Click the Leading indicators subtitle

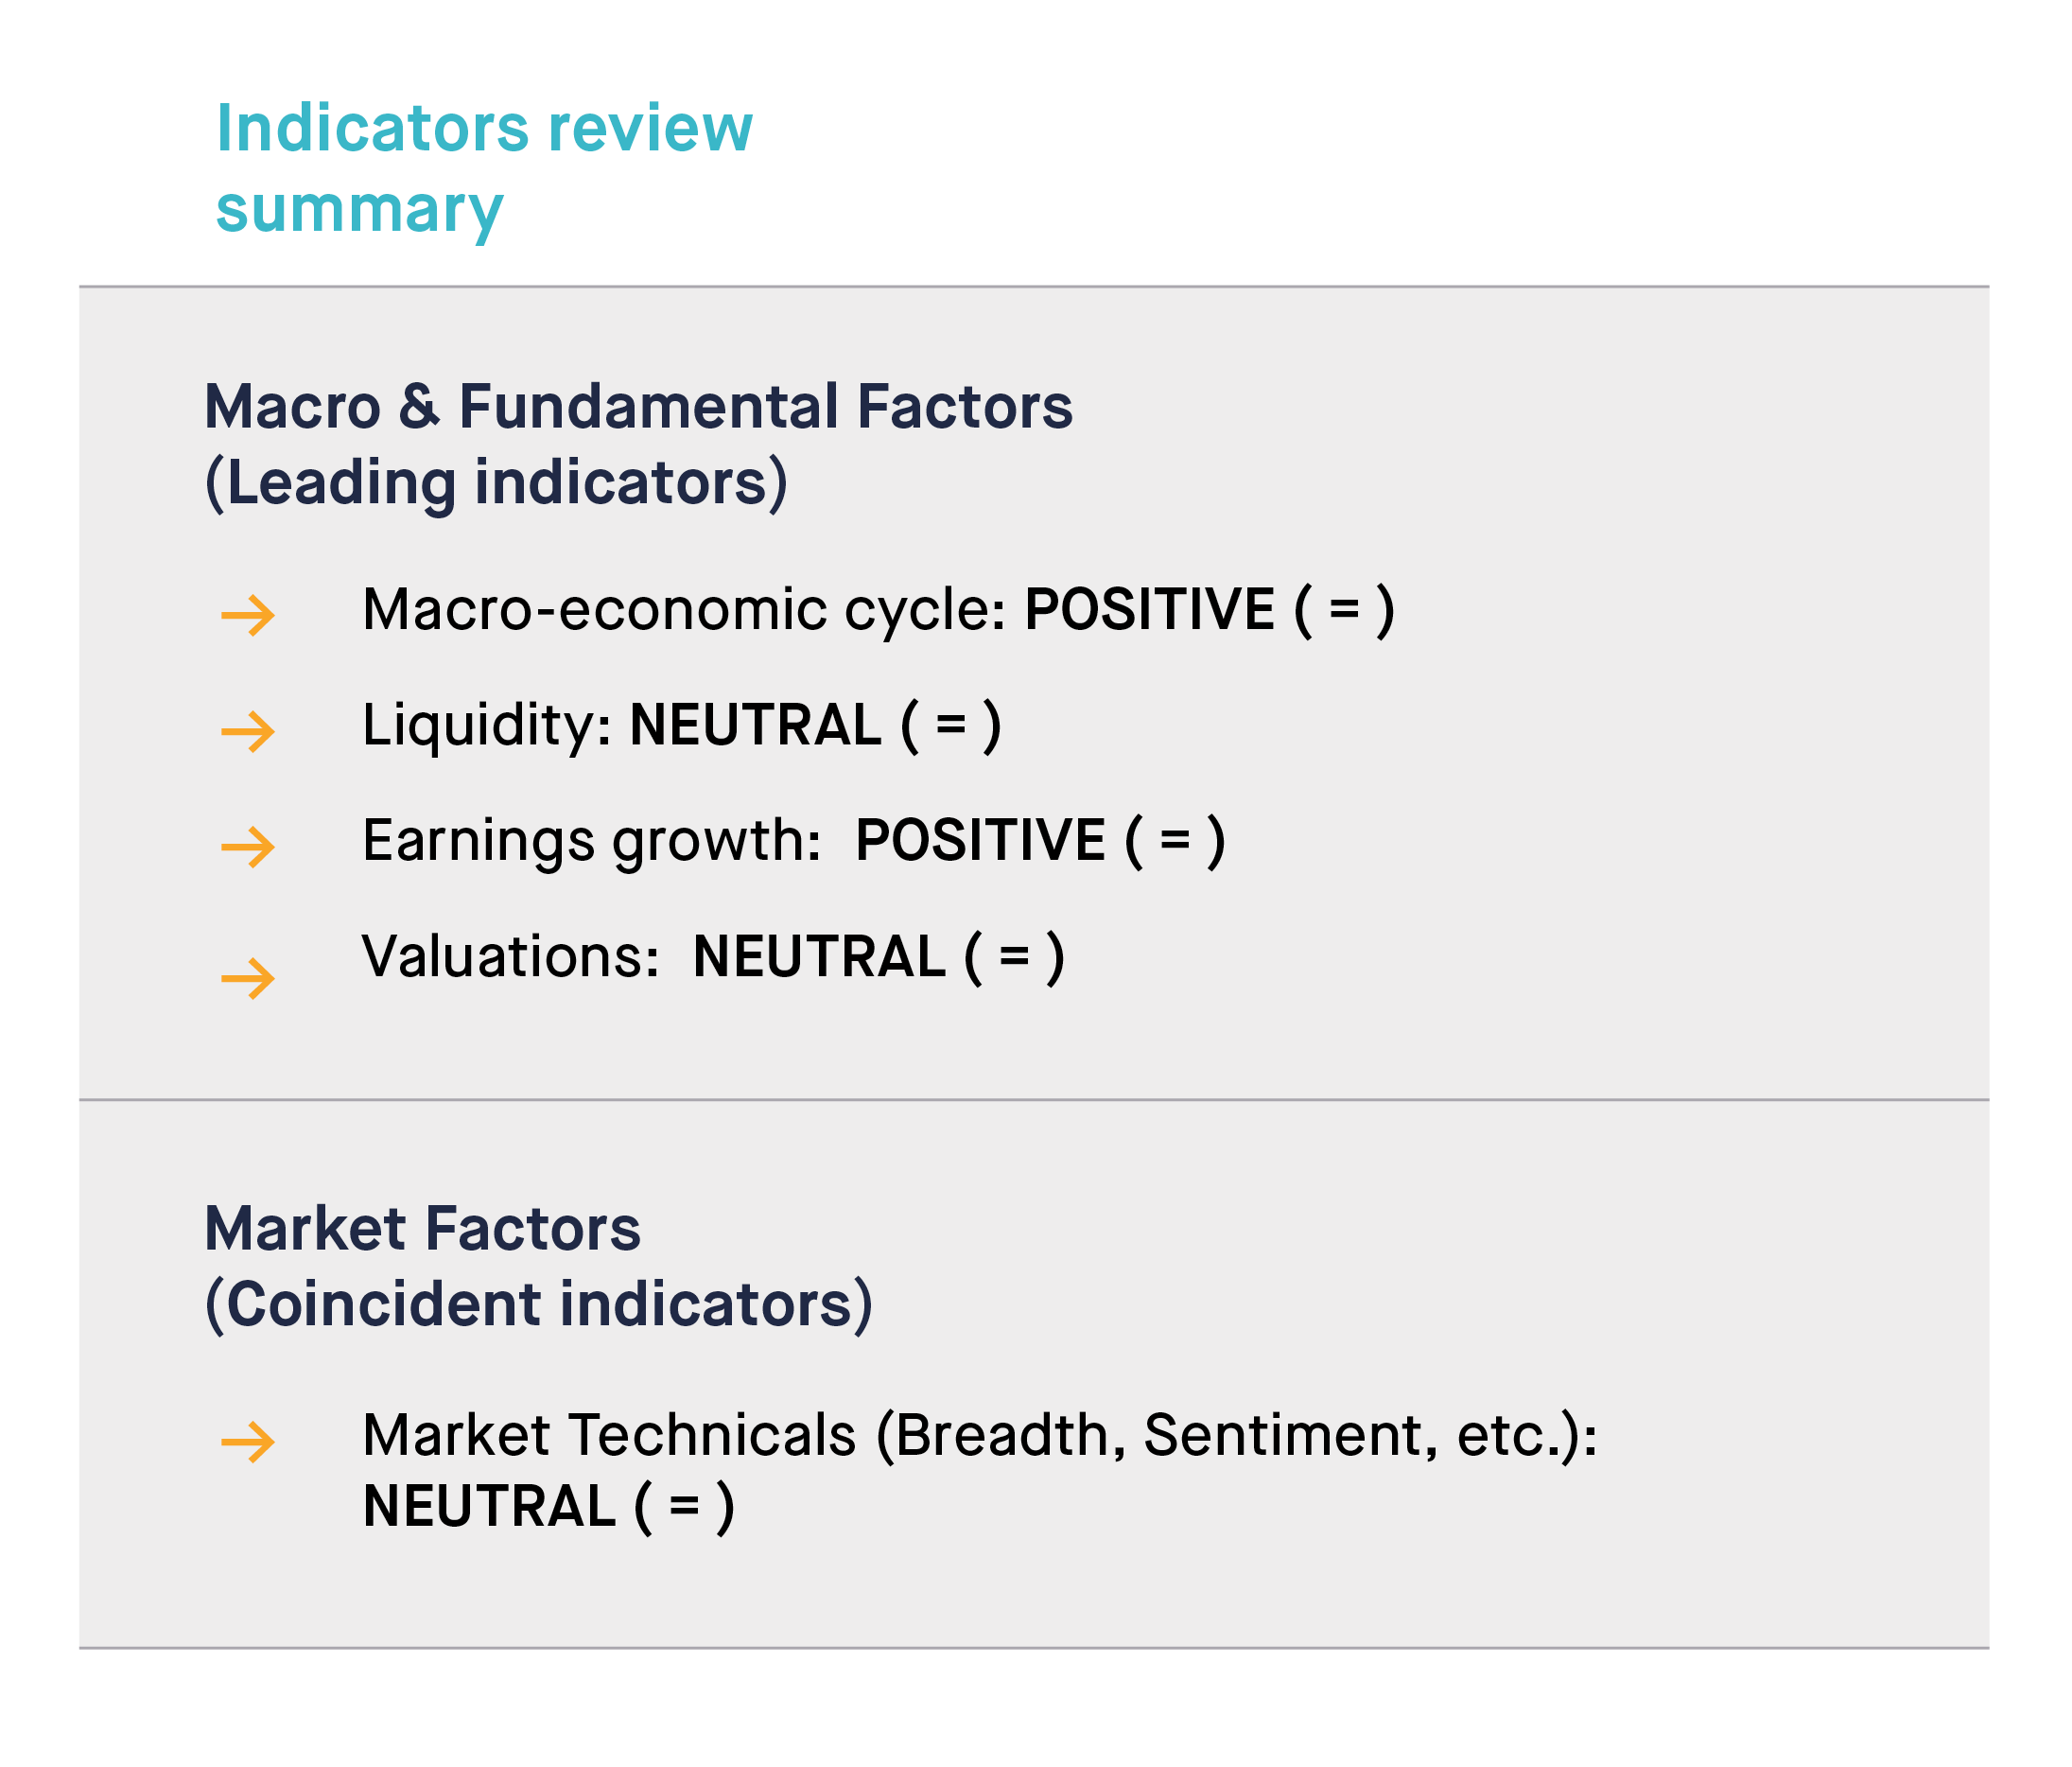click(x=496, y=483)
